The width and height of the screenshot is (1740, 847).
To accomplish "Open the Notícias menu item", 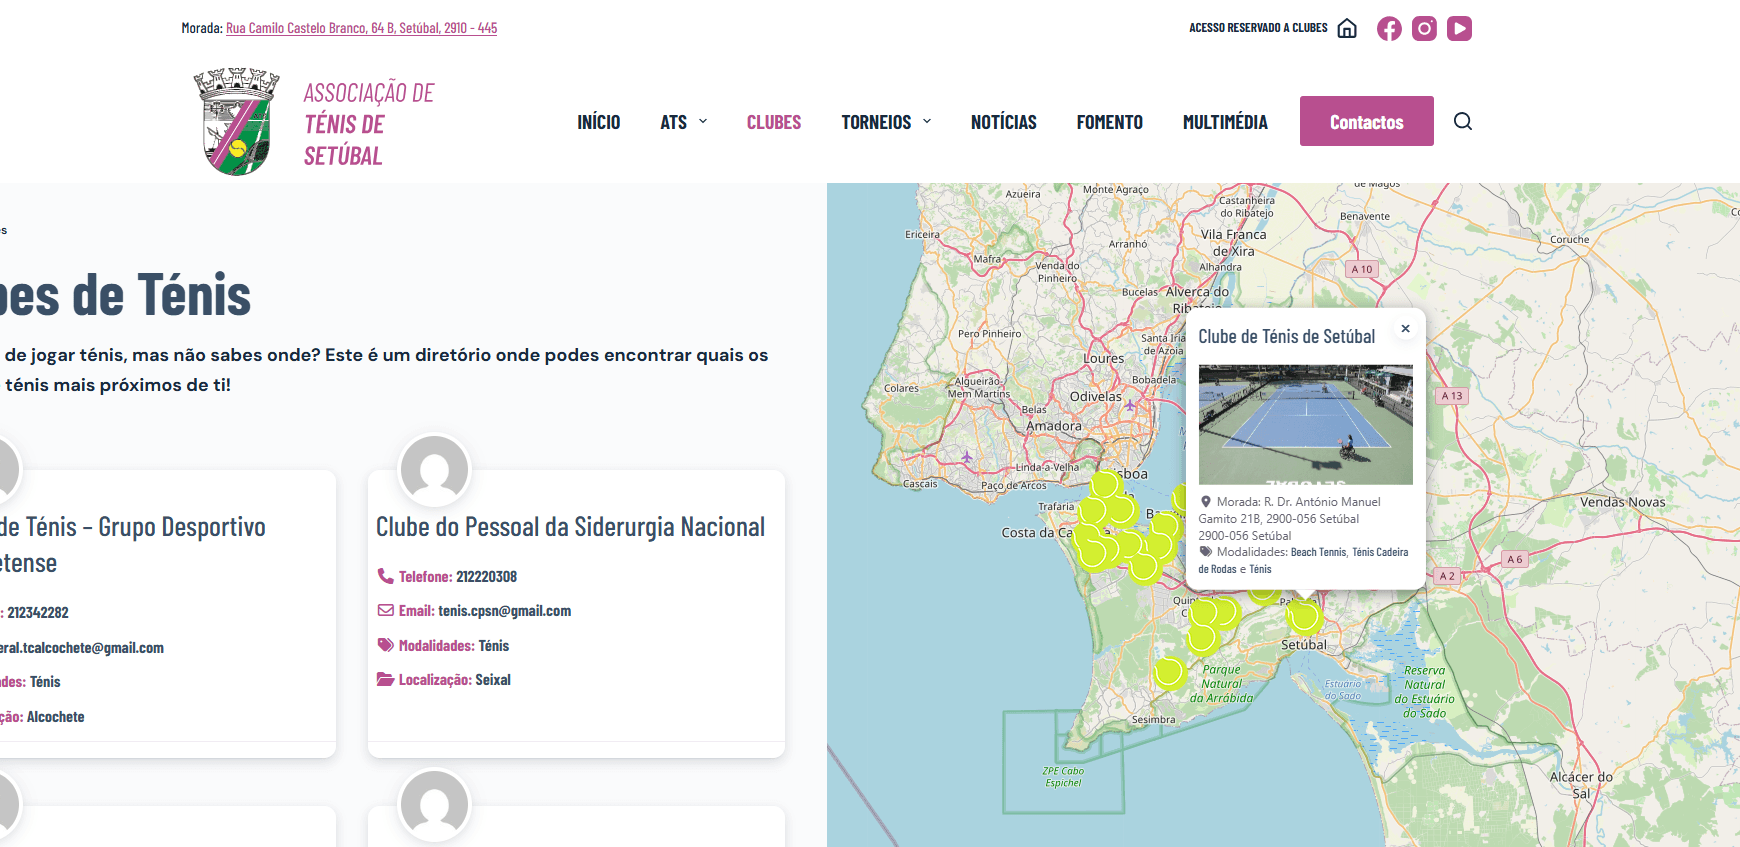I will pyautogui.click(x=1003, y=122).
